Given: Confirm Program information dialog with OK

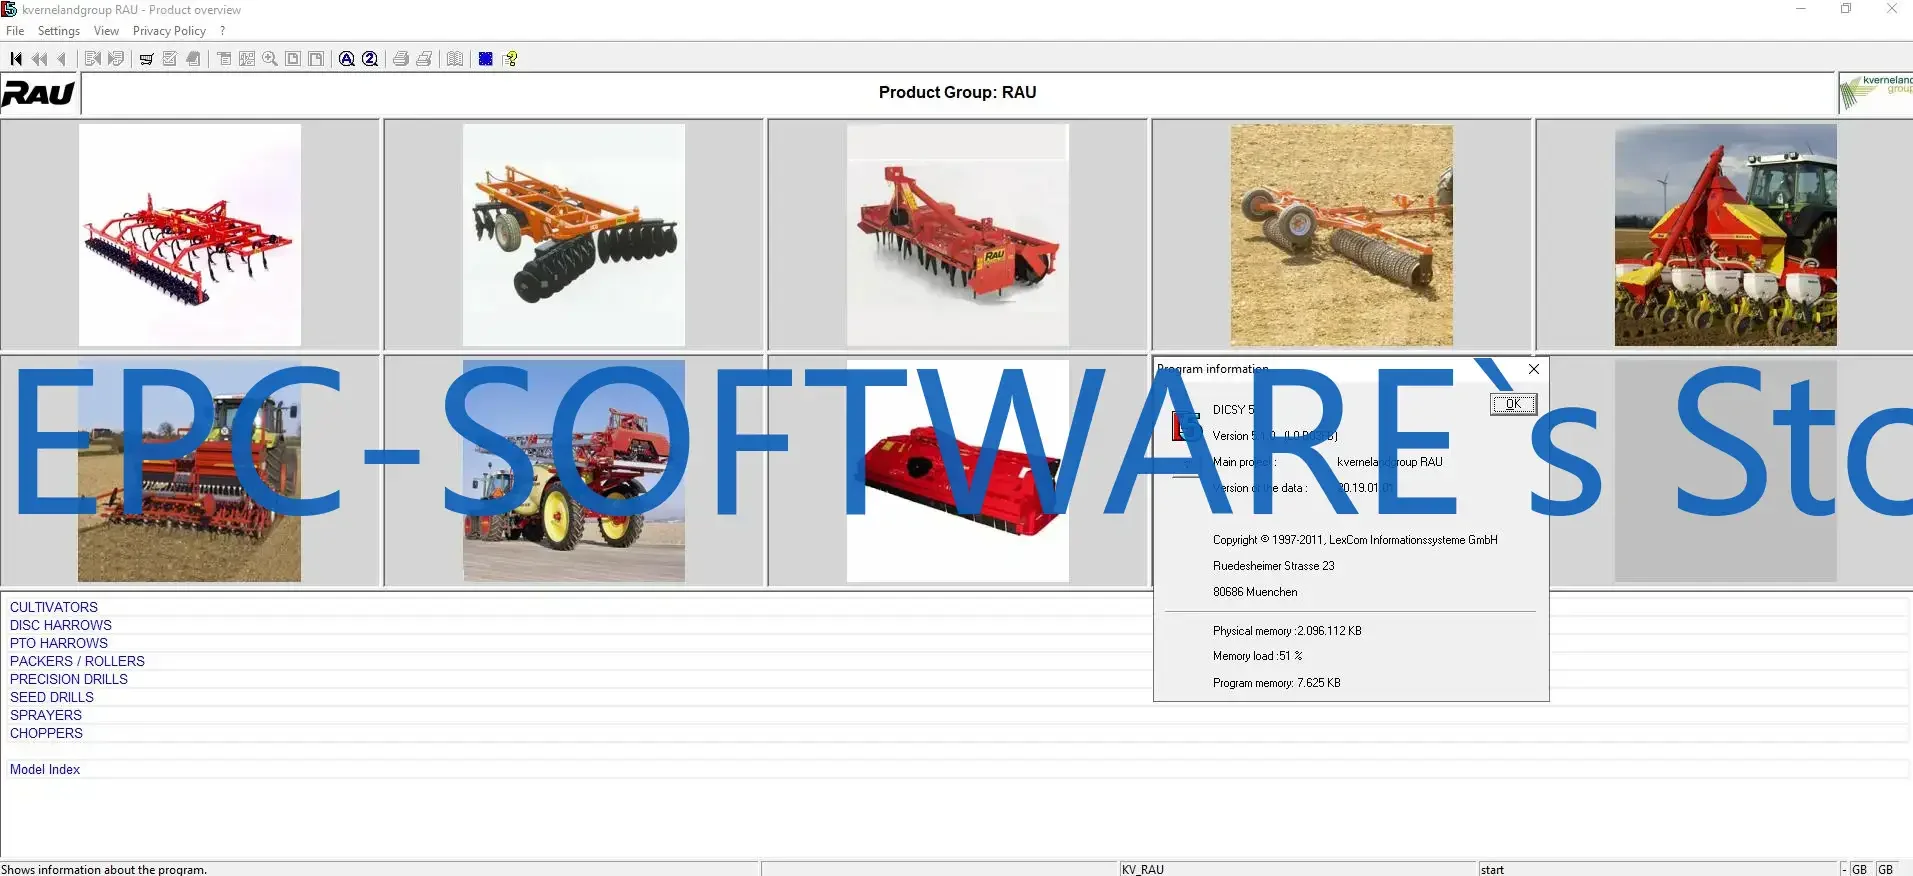Looking at the screenshot, I should pos(1513,404).
